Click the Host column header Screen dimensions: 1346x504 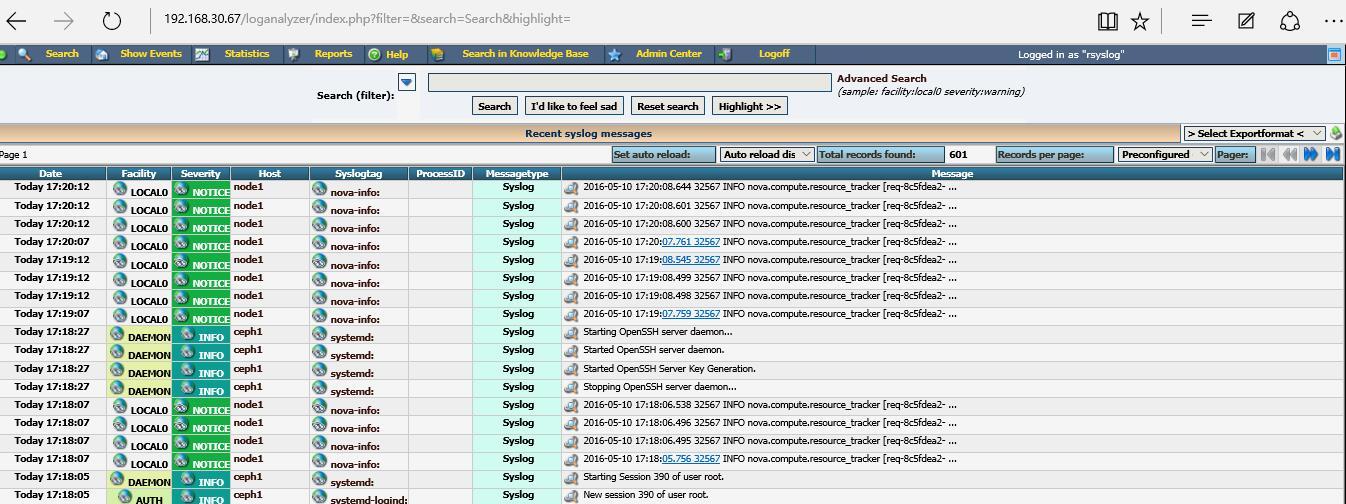pyautogui.click(x=270, y=174)
